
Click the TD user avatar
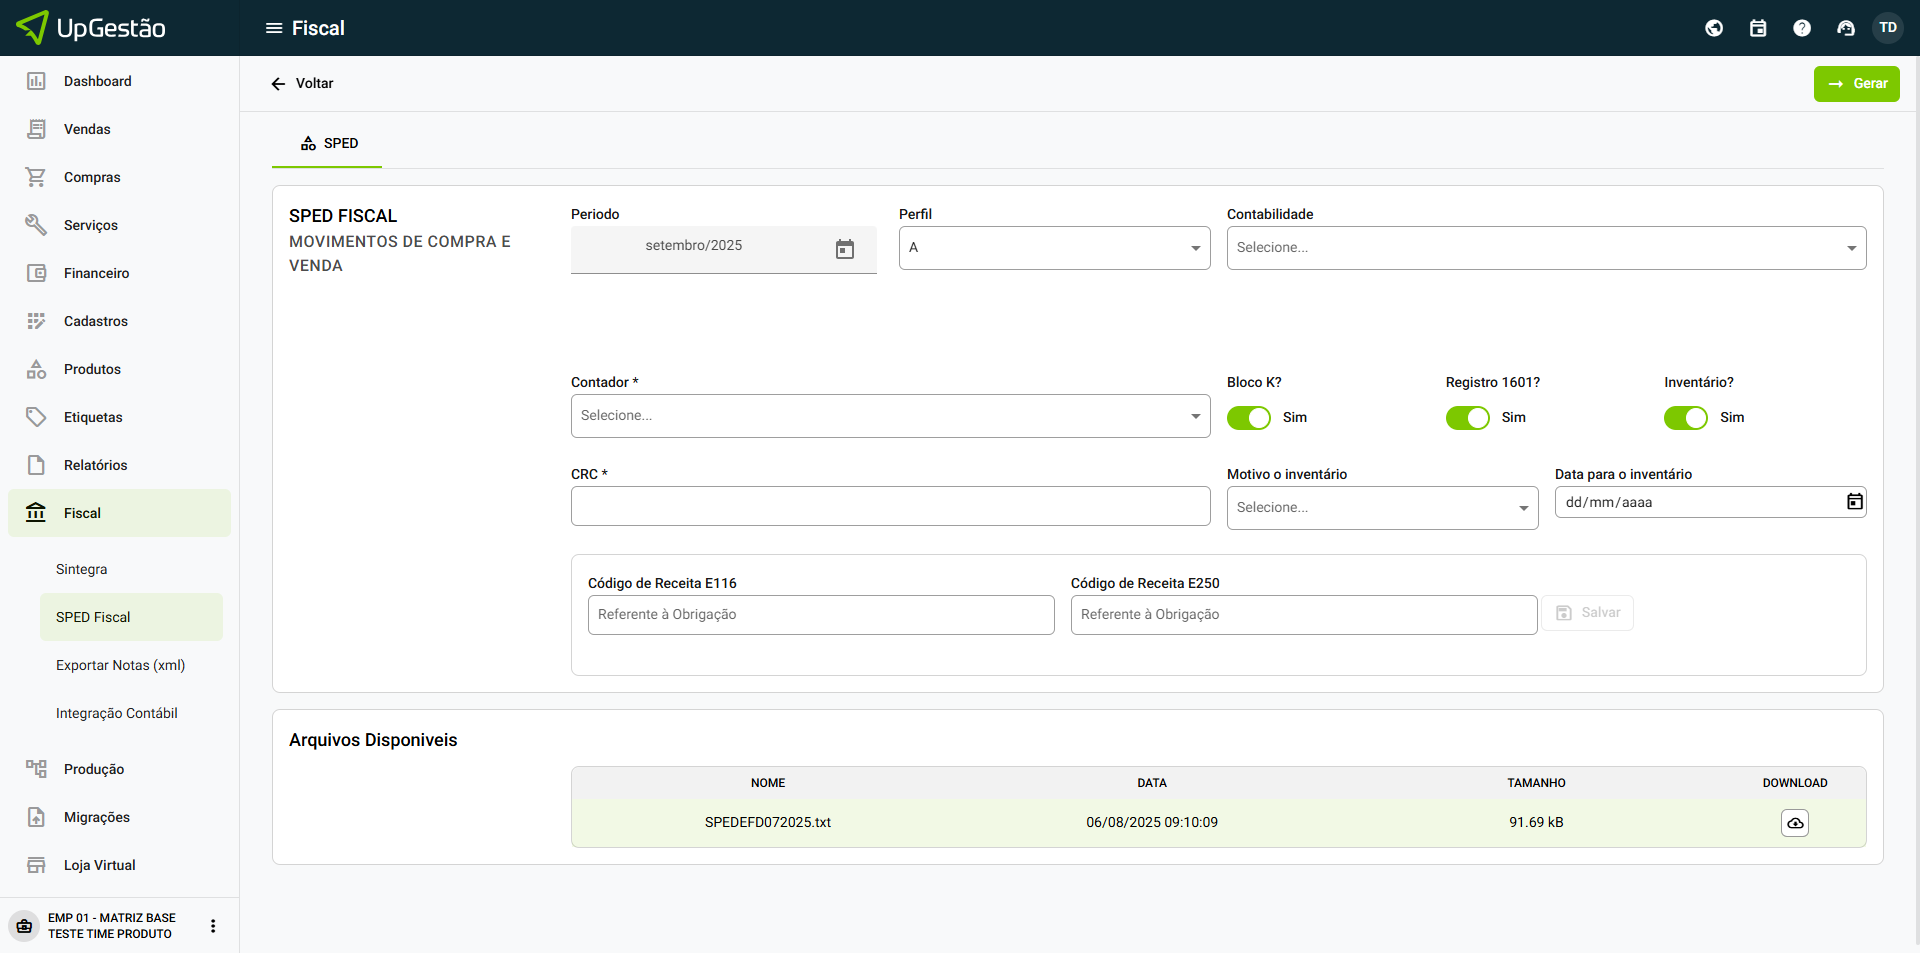[1887, 28]
